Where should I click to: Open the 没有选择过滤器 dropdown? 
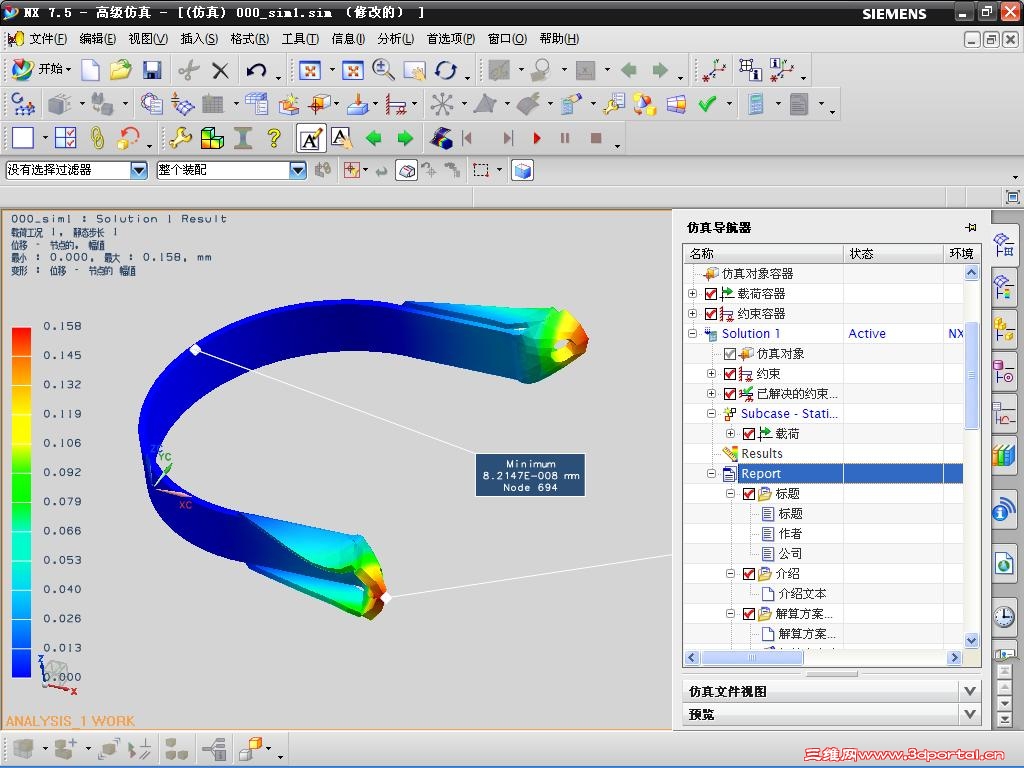(139, 171)
